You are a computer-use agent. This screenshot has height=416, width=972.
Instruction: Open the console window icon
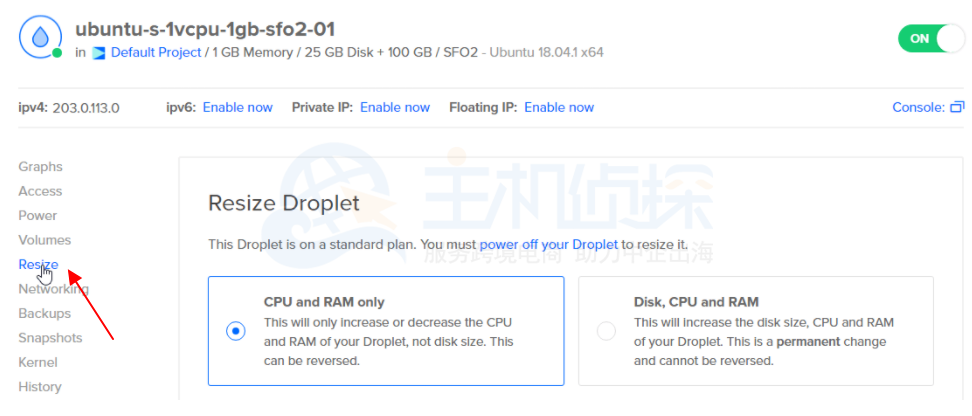957,107
